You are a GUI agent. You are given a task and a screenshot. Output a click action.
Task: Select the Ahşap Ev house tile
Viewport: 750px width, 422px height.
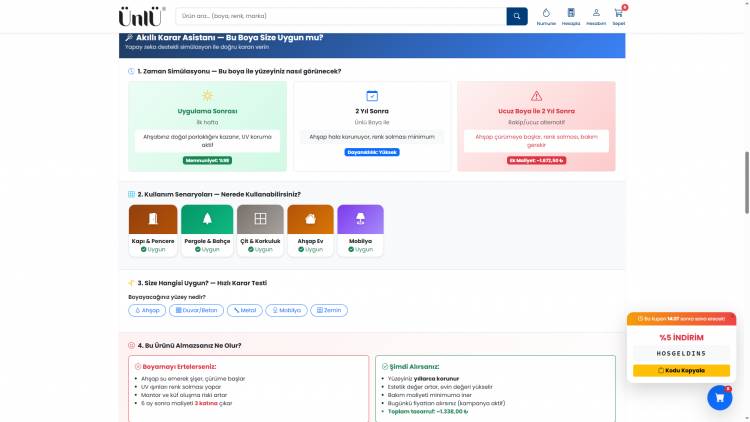point(310,230)
